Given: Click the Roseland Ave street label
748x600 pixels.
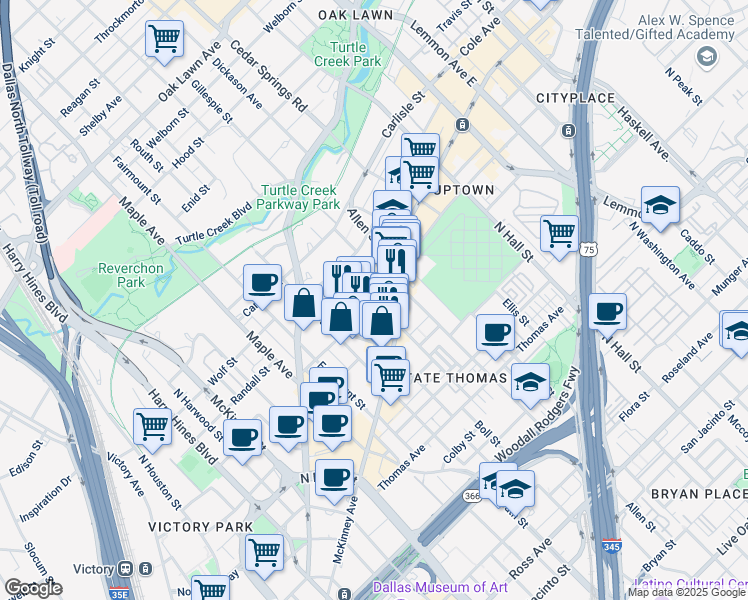Looking at the screenshot, I should pos(687,358).
